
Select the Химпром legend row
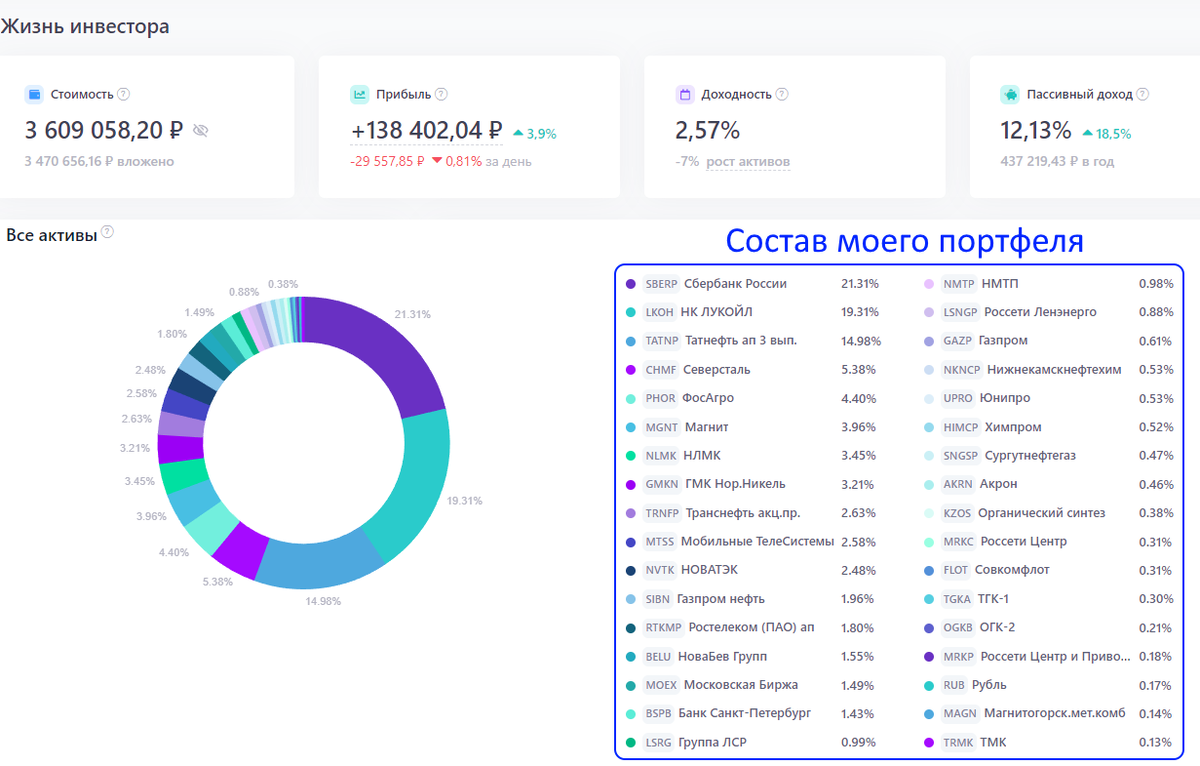point(1049,427)
